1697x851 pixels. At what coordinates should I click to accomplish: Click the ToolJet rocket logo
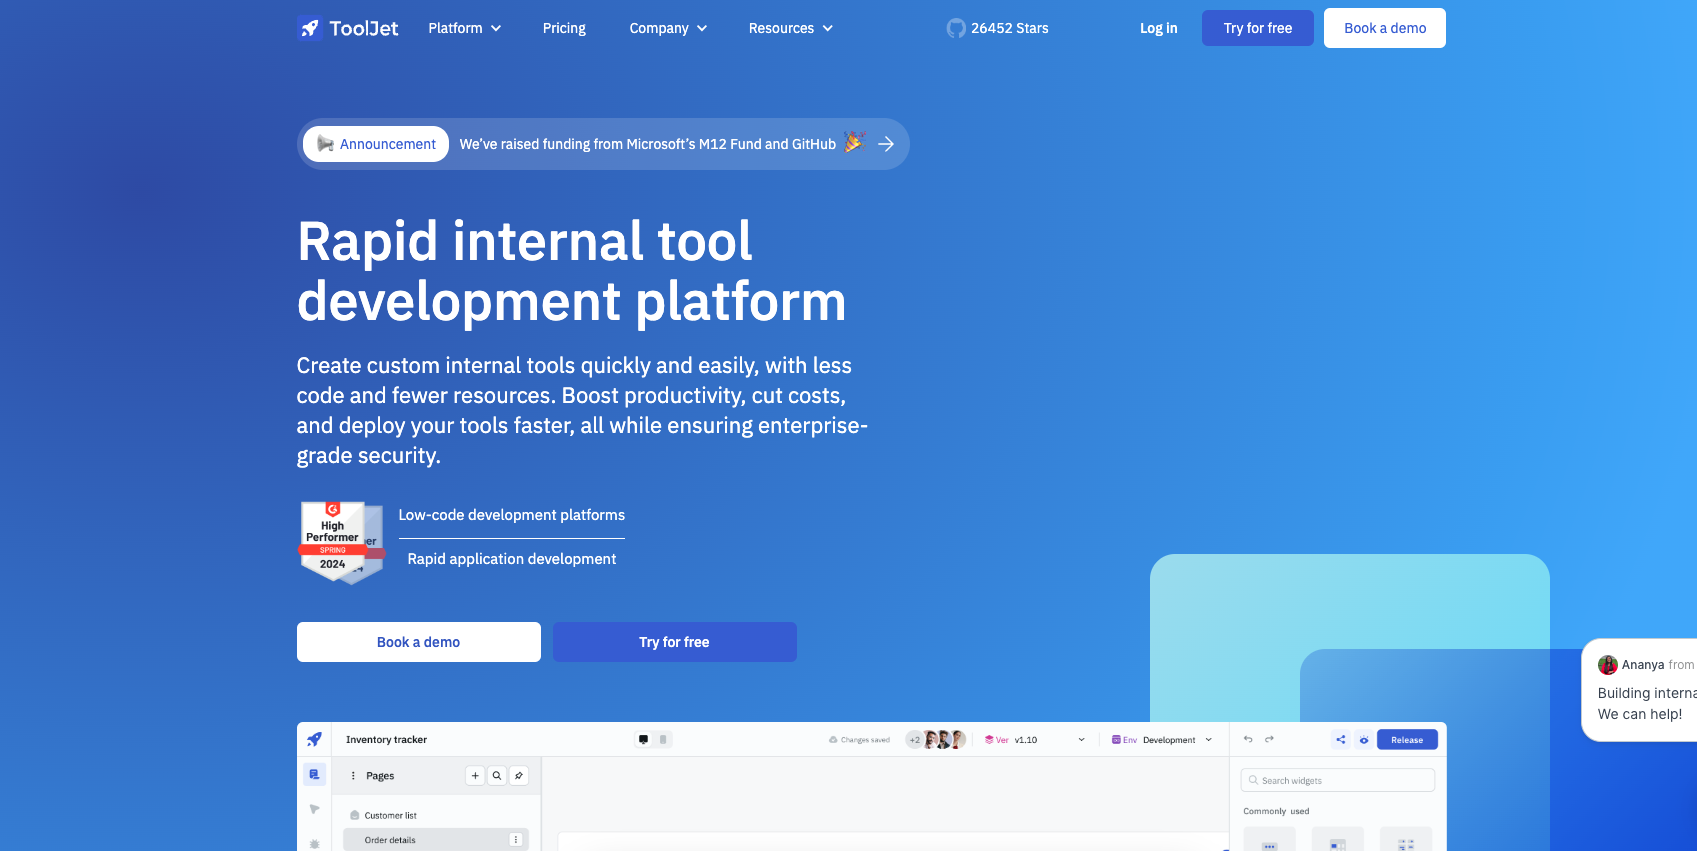(310, 28)
